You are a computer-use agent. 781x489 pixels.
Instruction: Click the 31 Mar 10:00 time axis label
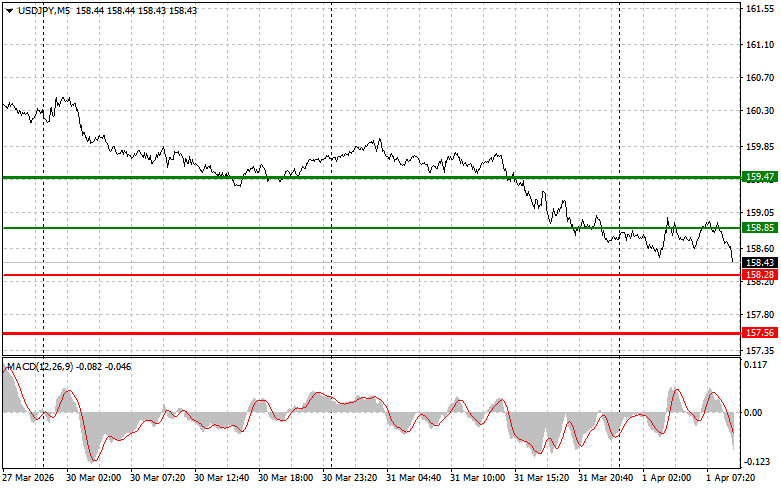click(x=477, y=479)
